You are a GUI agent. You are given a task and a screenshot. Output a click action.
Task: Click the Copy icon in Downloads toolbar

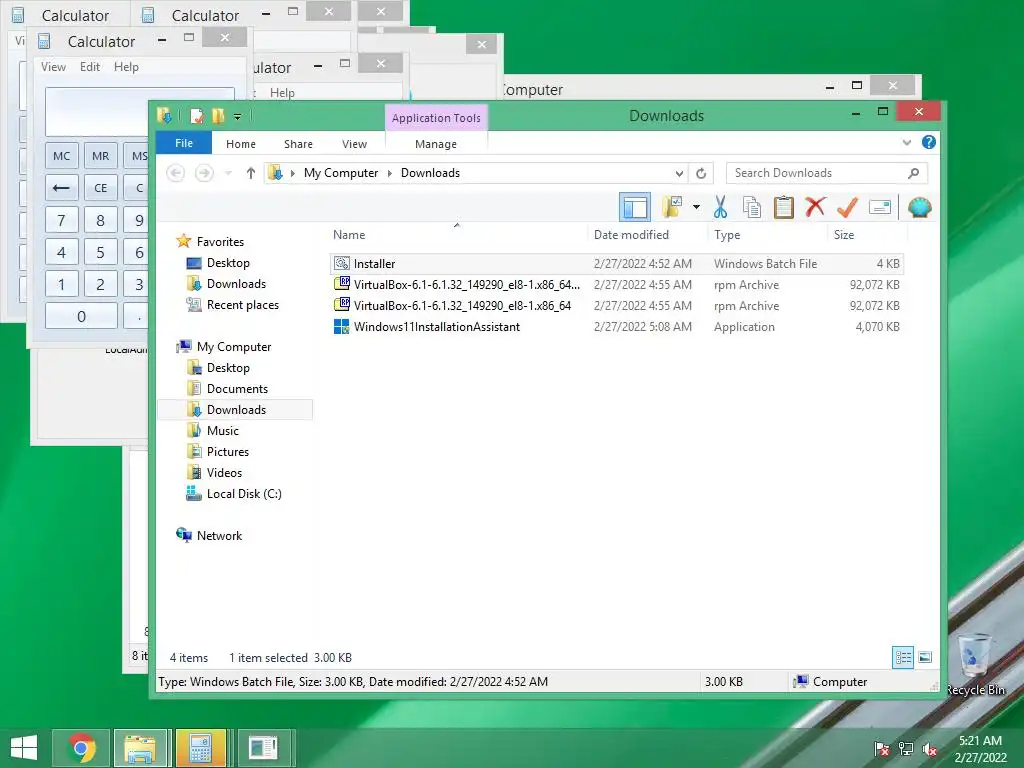(752, 208)
